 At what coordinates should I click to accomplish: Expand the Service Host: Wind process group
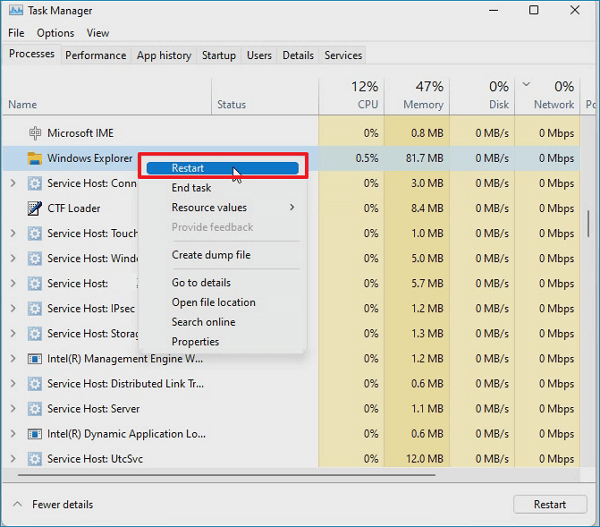[13, 258]
